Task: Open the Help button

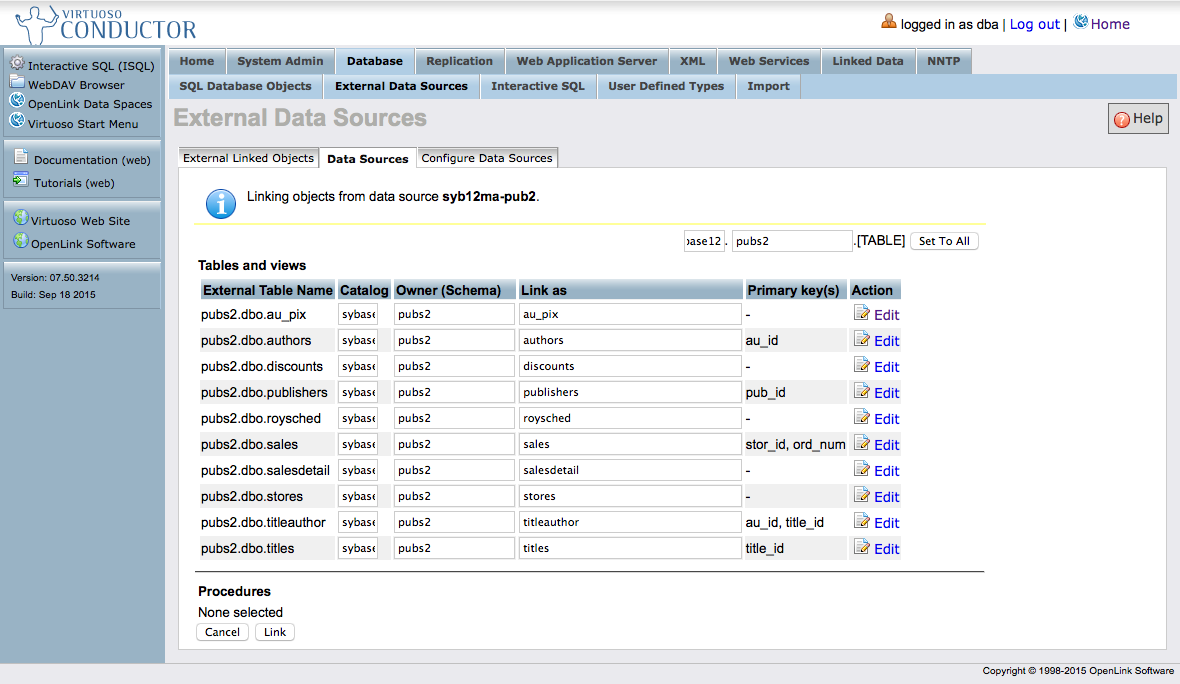Action: pos(1139,119)
